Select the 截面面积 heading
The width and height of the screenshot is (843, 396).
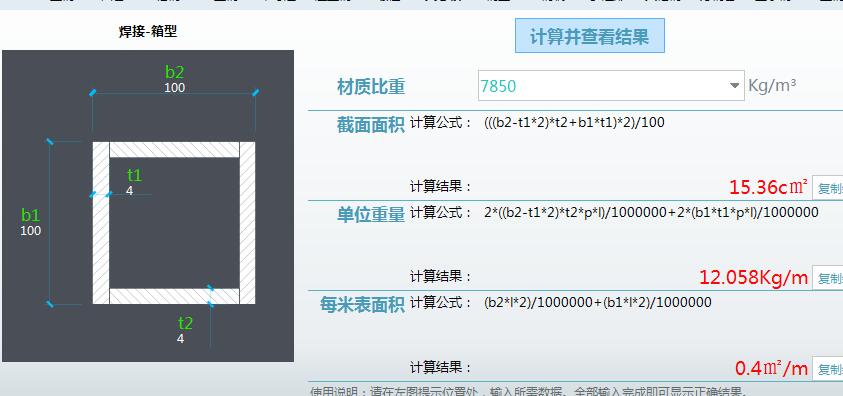[371, 125]
